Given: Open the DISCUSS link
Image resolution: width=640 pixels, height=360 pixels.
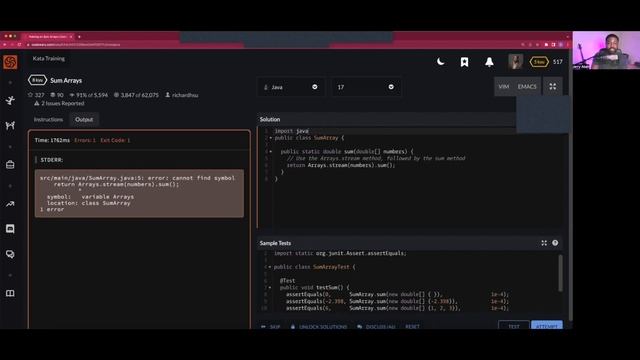Looking at the screenshot, I should pyautogui.click(x=376, y=327).
